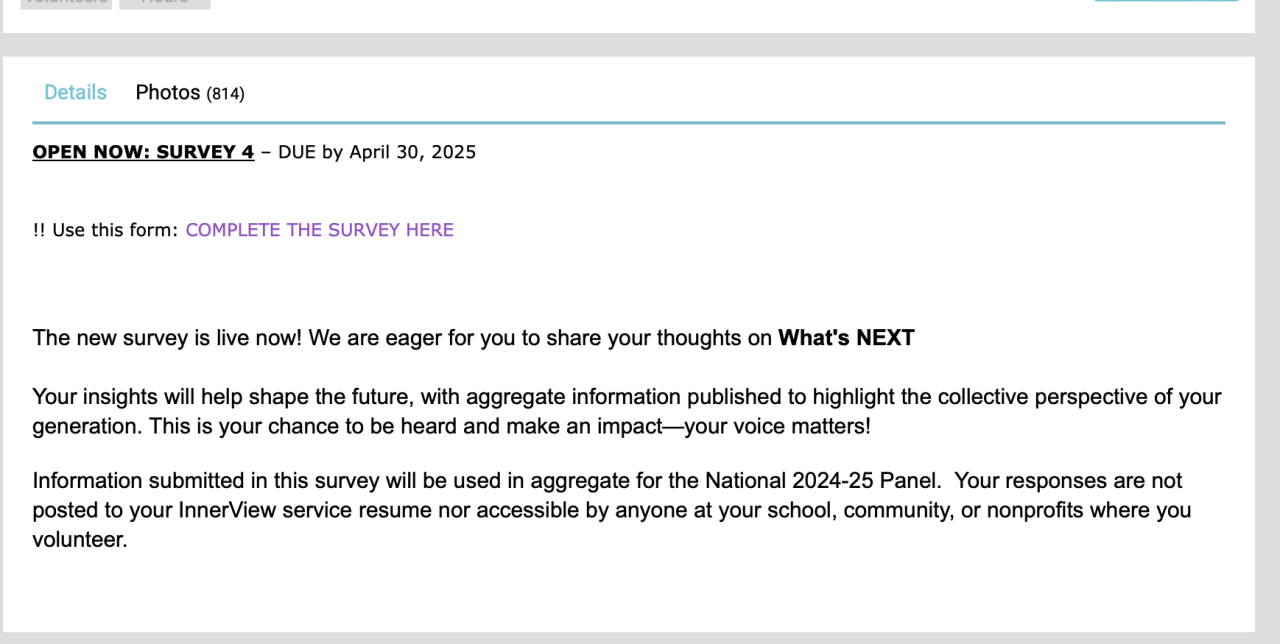Click the DUE by April 30, 2025 text
Viewport: 1280px width, 644px height.
[377, 152]
